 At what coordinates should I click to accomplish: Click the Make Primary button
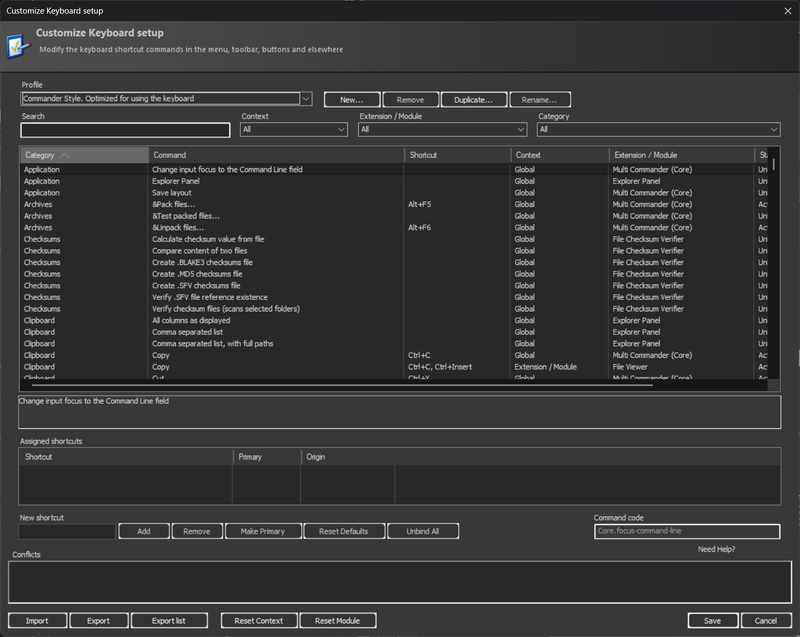(x=263, y=531)
